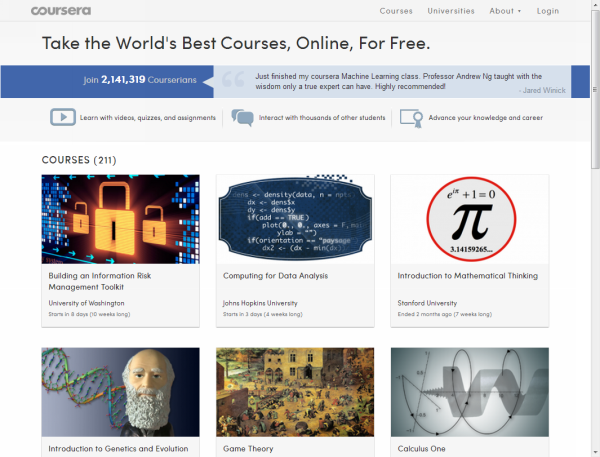Click Johns Hopkins University text

point(260,303)
